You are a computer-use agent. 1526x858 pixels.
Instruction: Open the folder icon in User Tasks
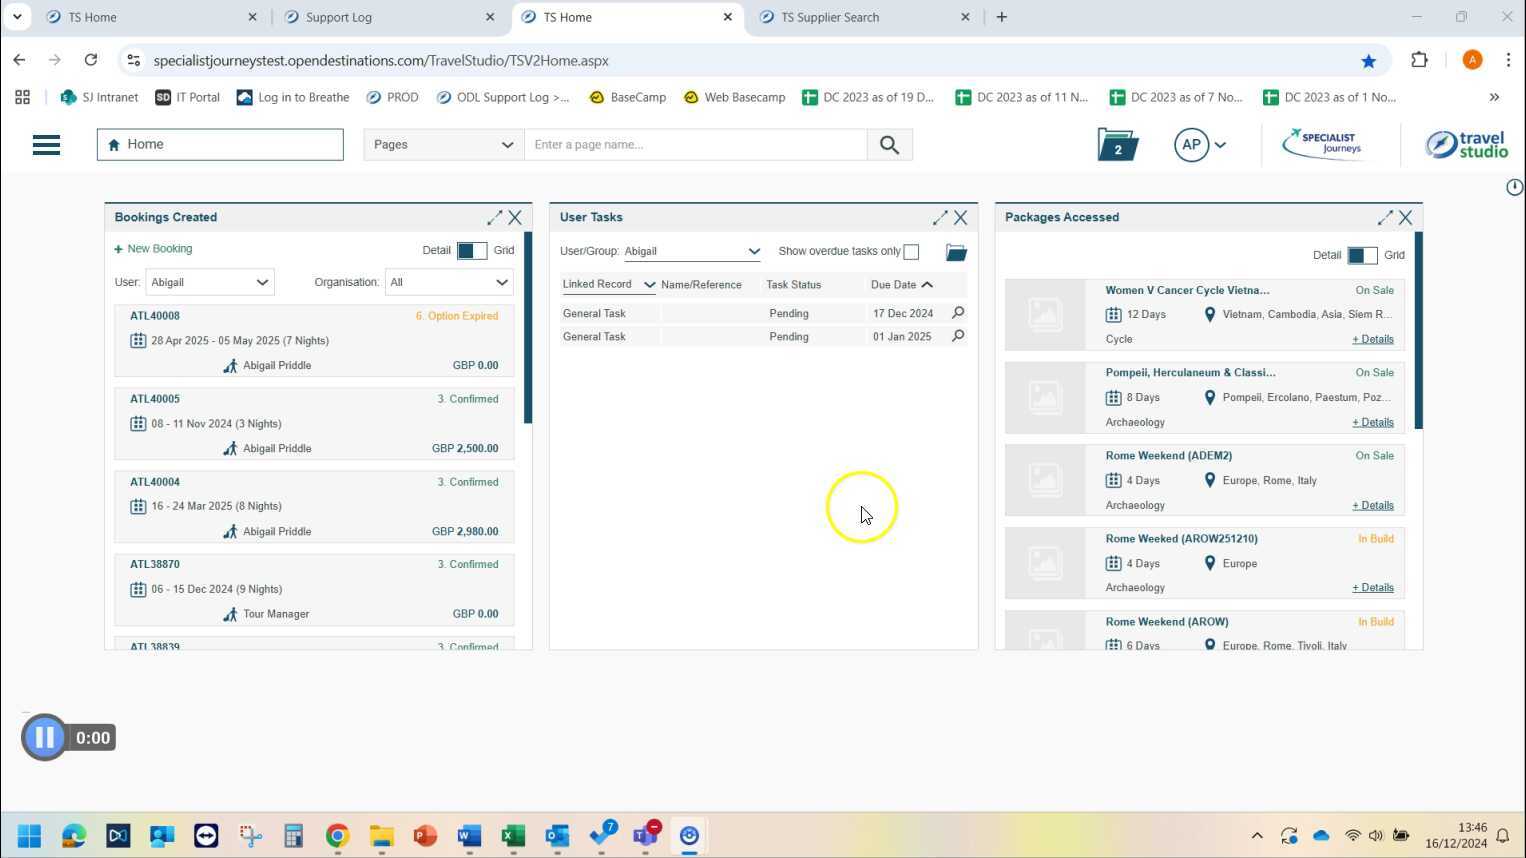point(956,252)
